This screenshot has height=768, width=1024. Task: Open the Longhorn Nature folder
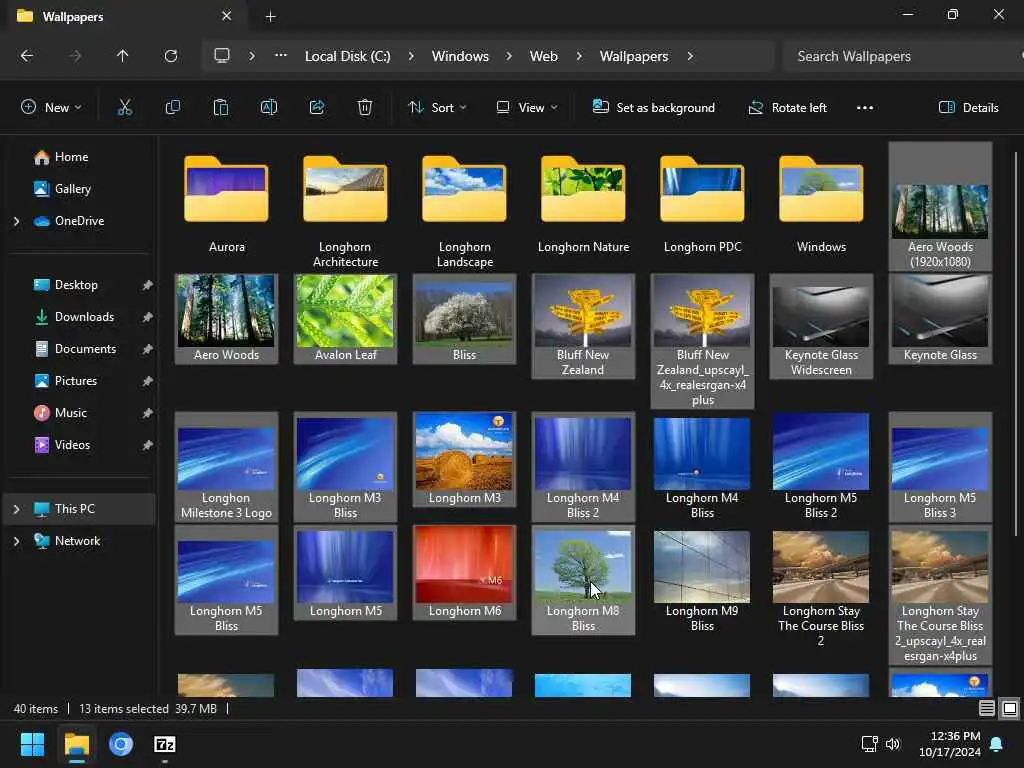[x=583, y=205]
